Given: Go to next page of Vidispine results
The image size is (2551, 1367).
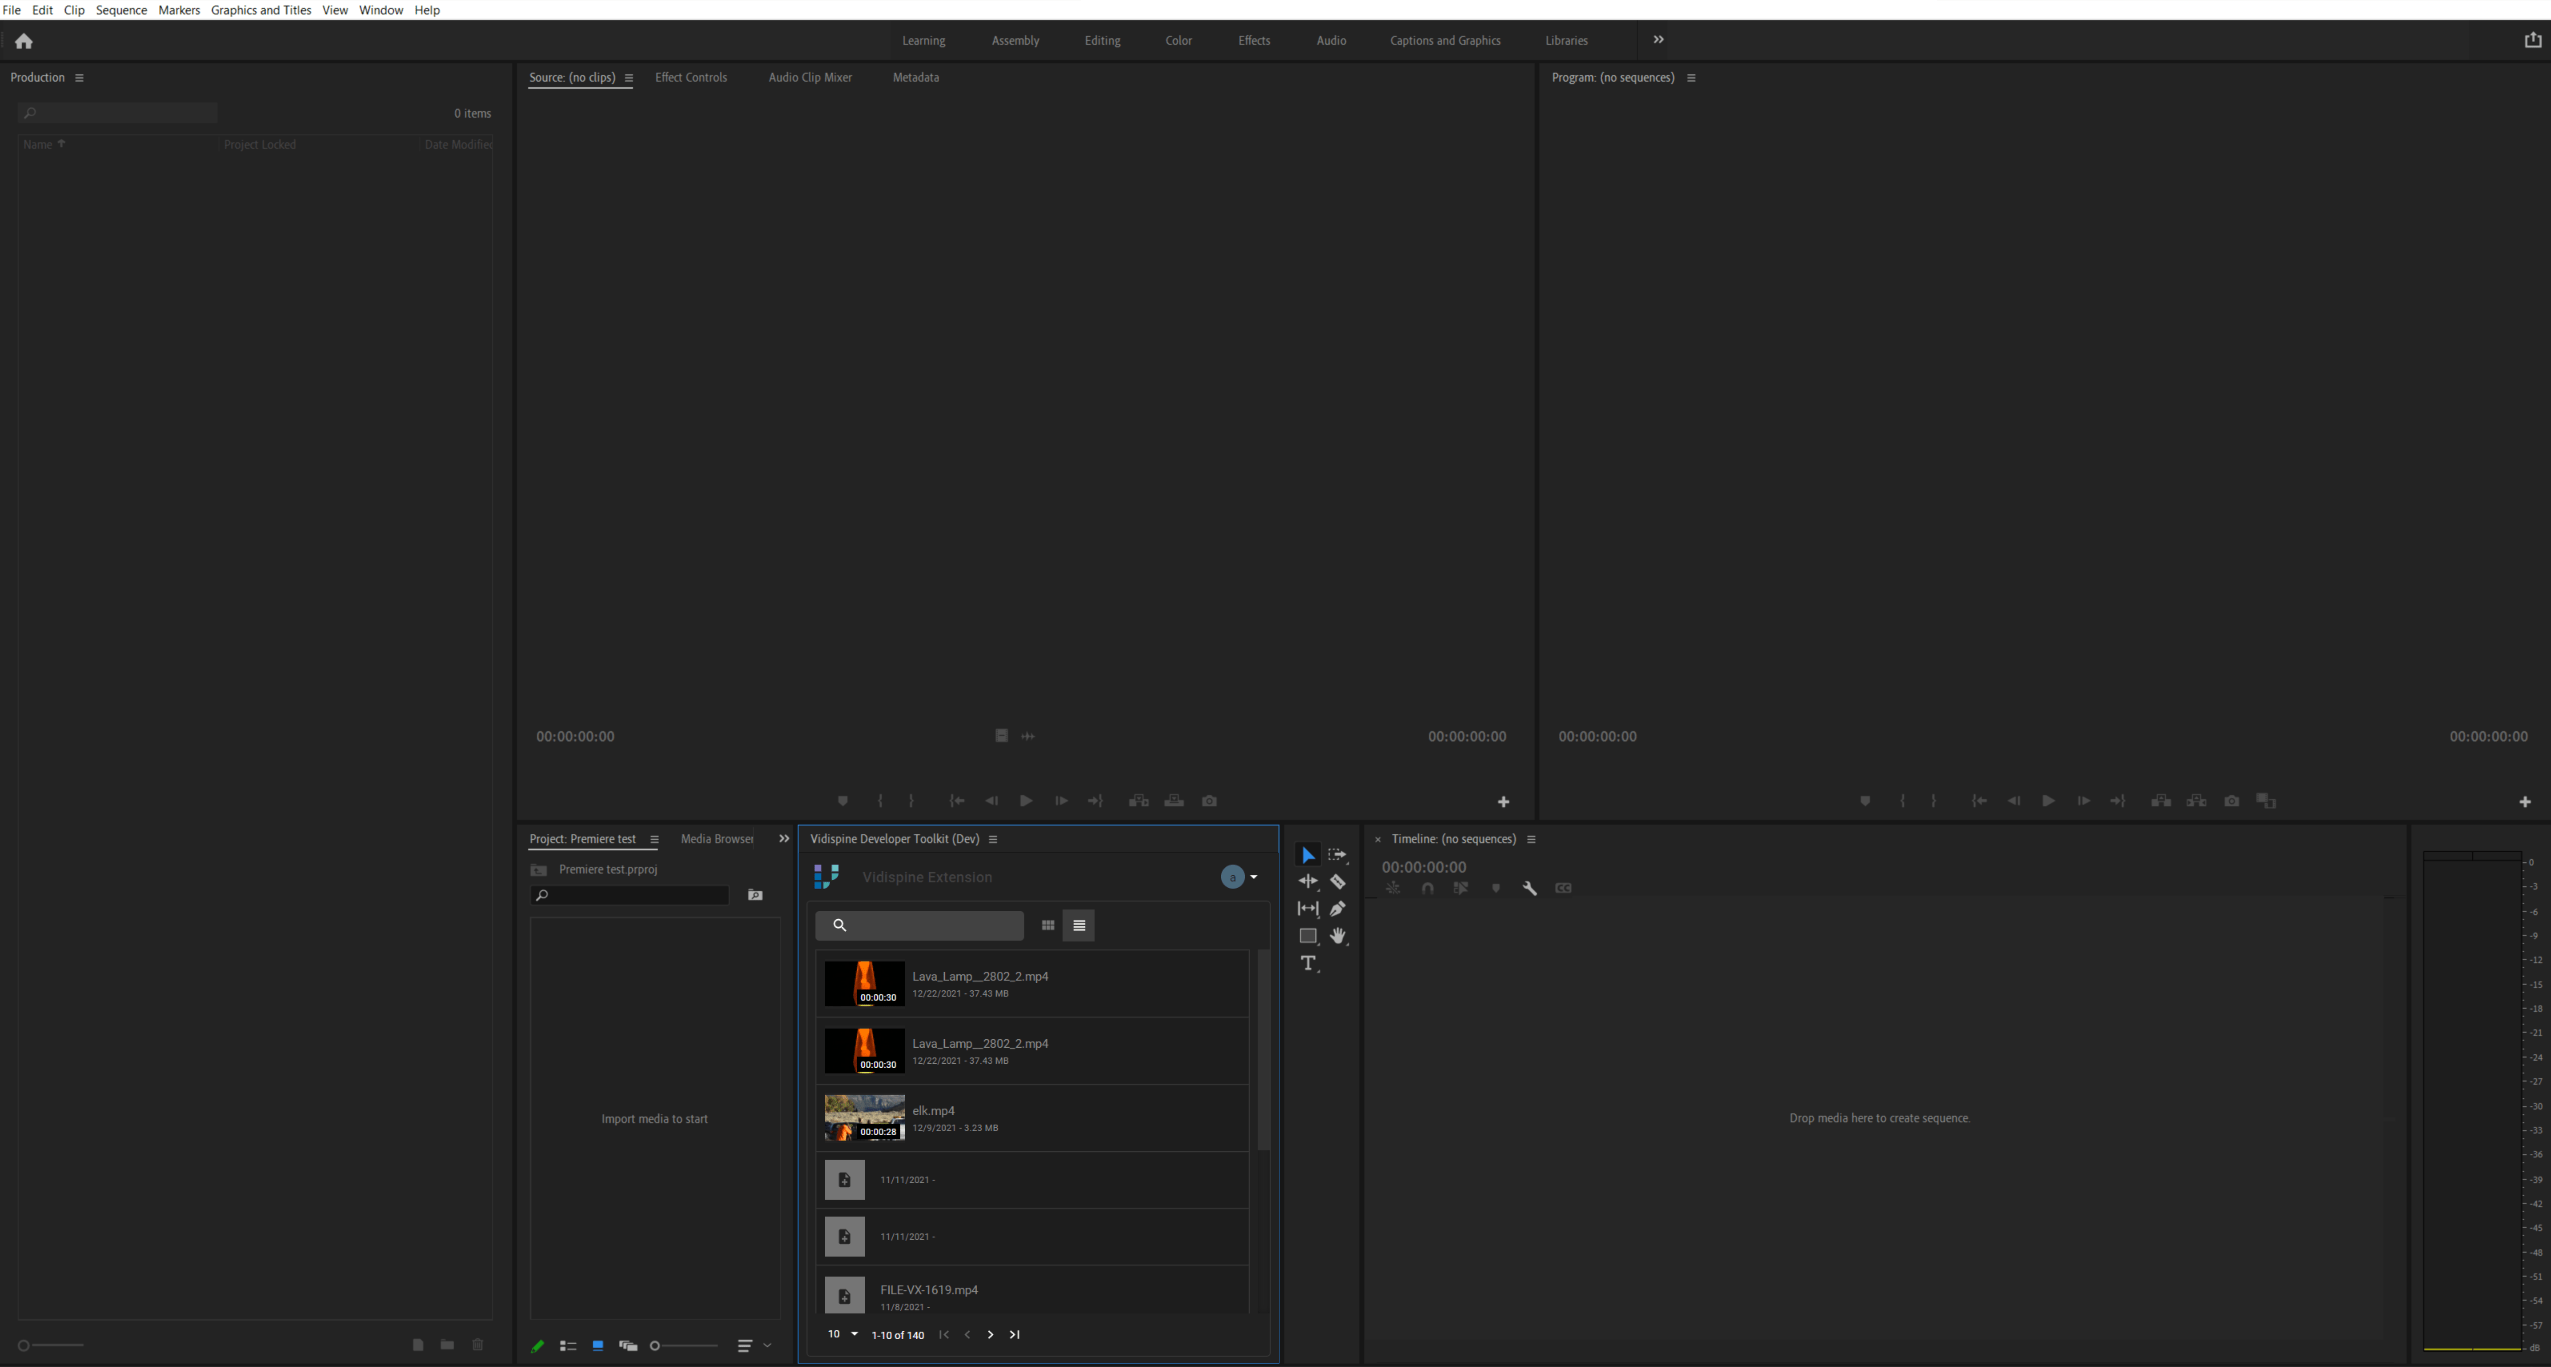Looking at the screenshot, I should [989, 1334].
